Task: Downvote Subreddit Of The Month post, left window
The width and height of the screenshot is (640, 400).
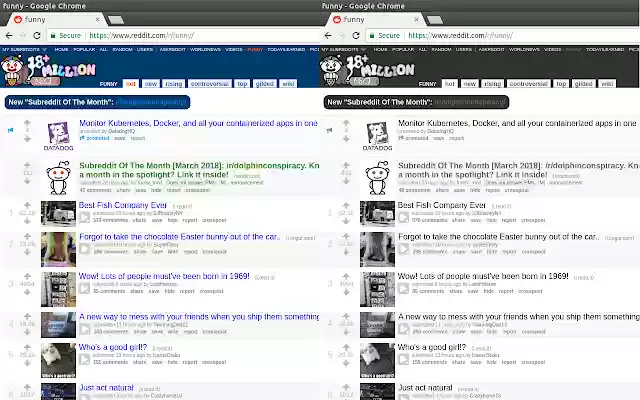Action: pos(27,181)
